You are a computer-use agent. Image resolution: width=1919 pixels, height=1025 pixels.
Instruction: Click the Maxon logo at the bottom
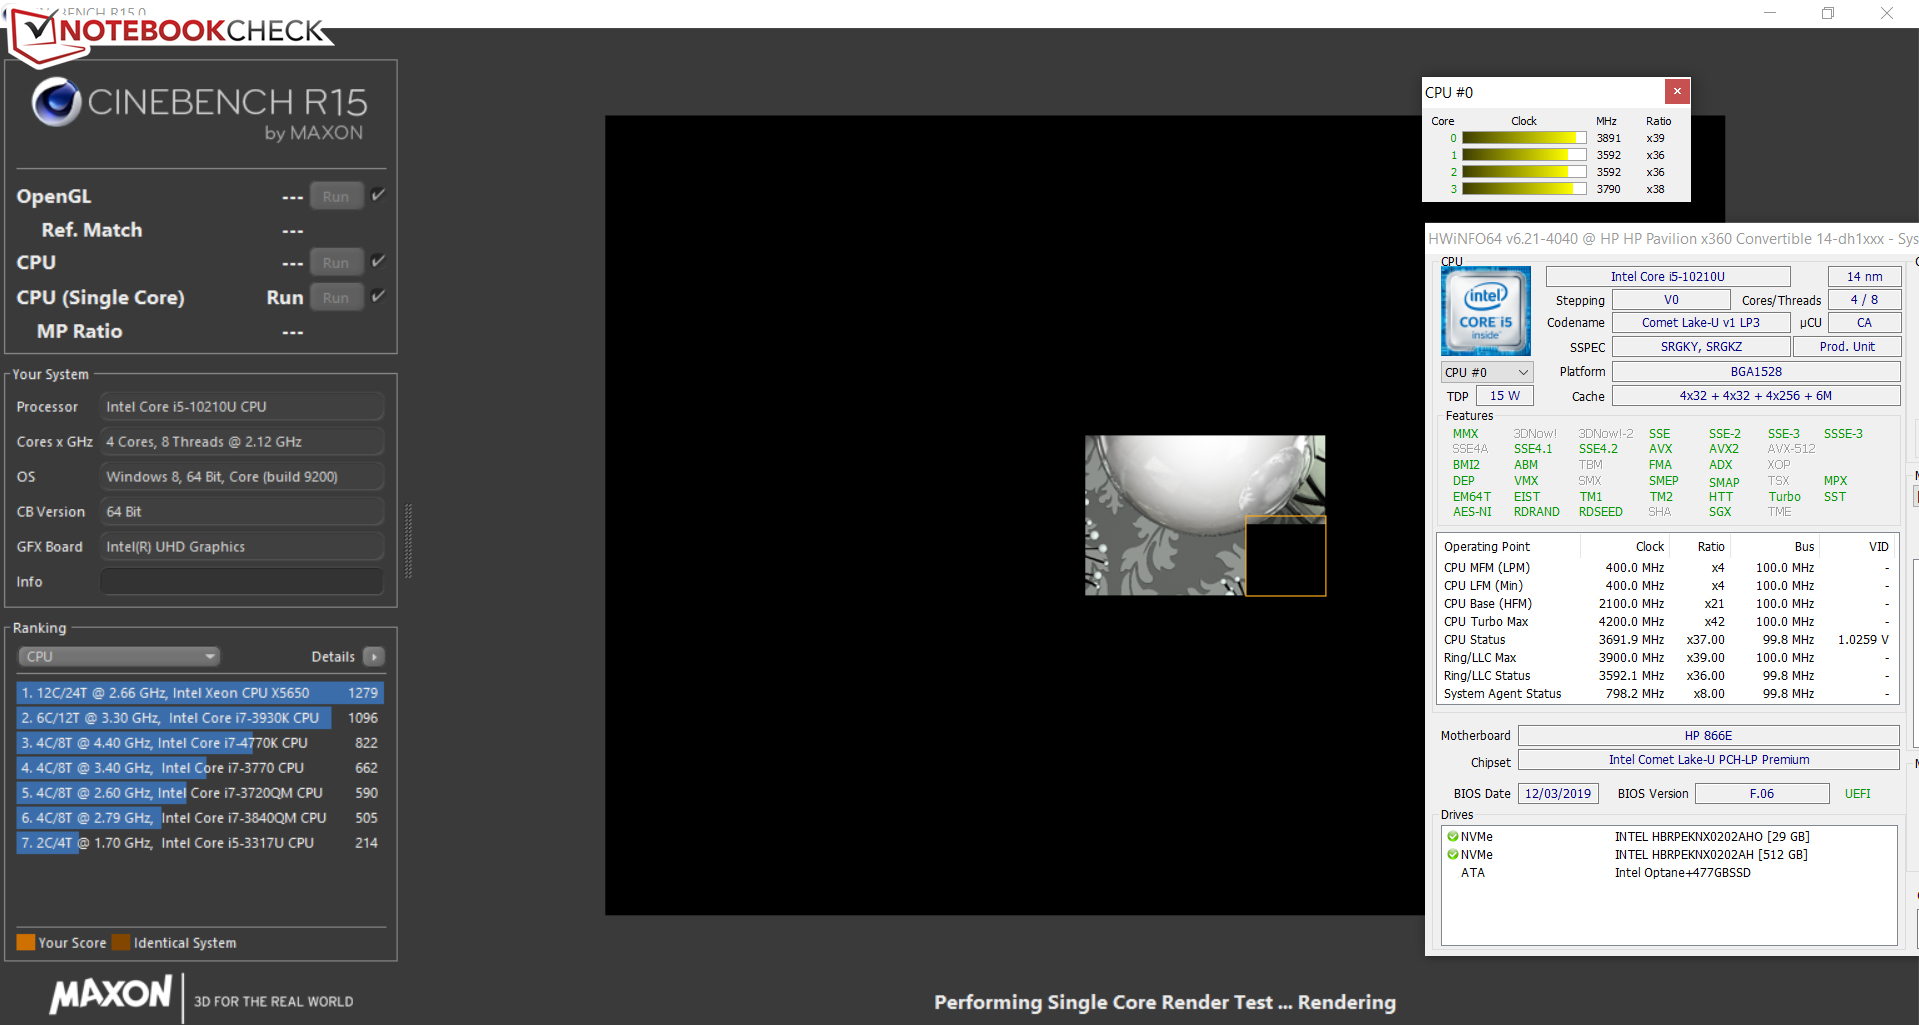coord(112,995)
